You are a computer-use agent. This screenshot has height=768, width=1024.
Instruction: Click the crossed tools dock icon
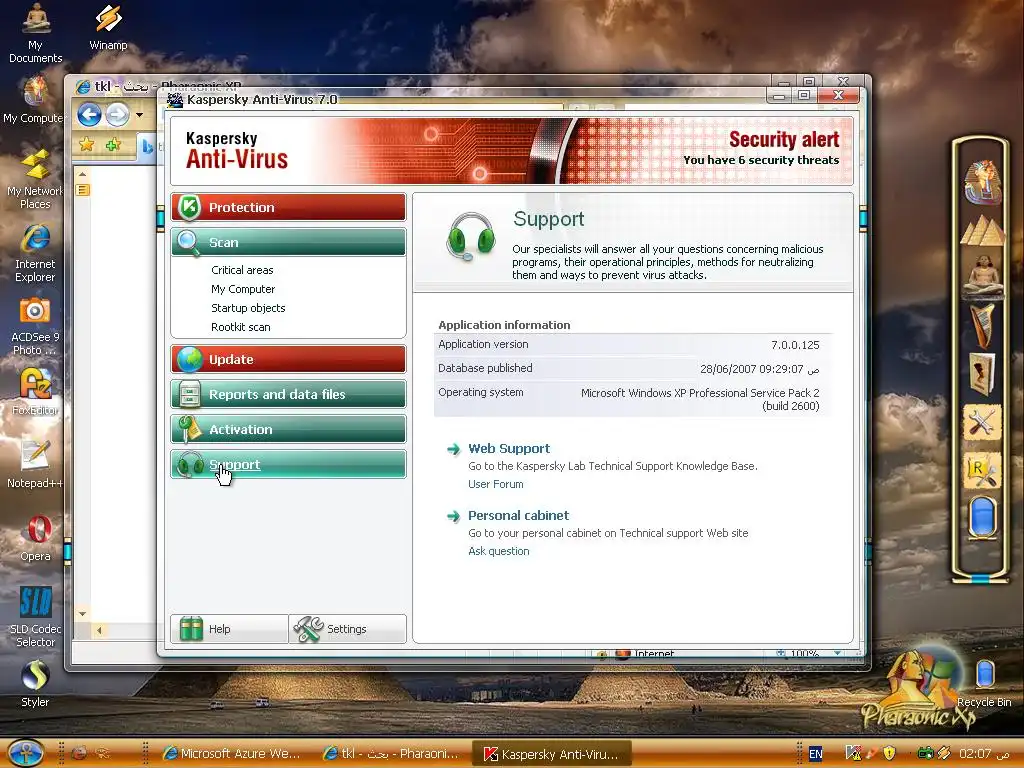point(982,422)
